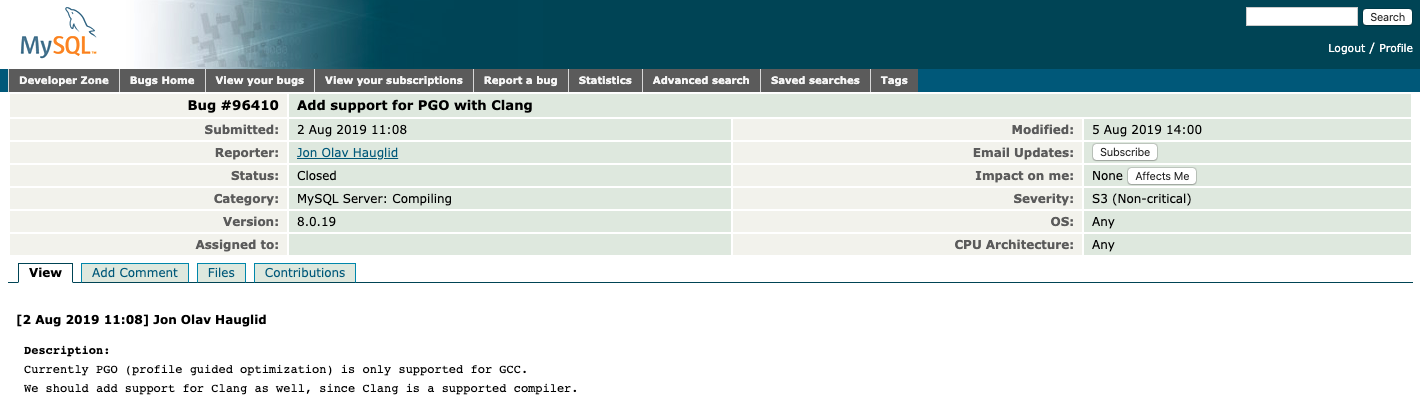Screen dimensions: 1420x412
Task: Open View your bugs page
Action: pyautogui.click(x=259, y=80)
